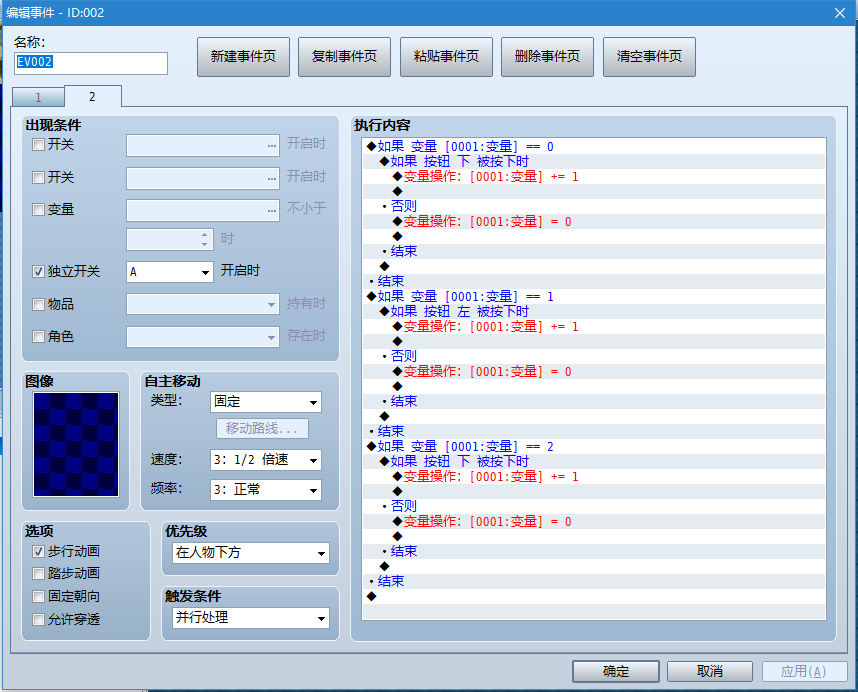The width and height of the screenshot is (858, 692).
Task: Select event page tab 2
Action: (x=92, y=96)
